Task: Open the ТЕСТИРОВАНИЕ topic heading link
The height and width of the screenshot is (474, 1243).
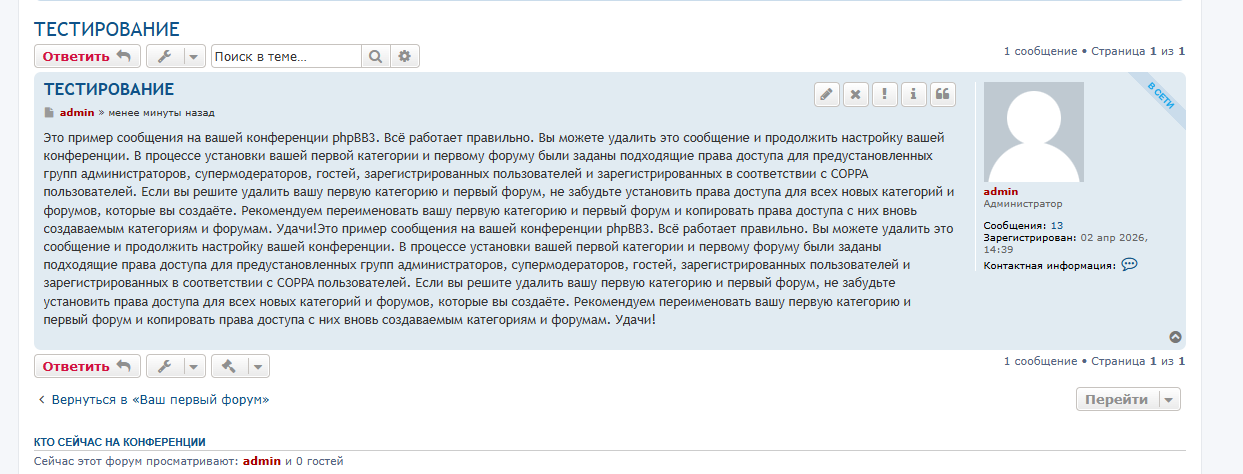Action: point(106,29)
